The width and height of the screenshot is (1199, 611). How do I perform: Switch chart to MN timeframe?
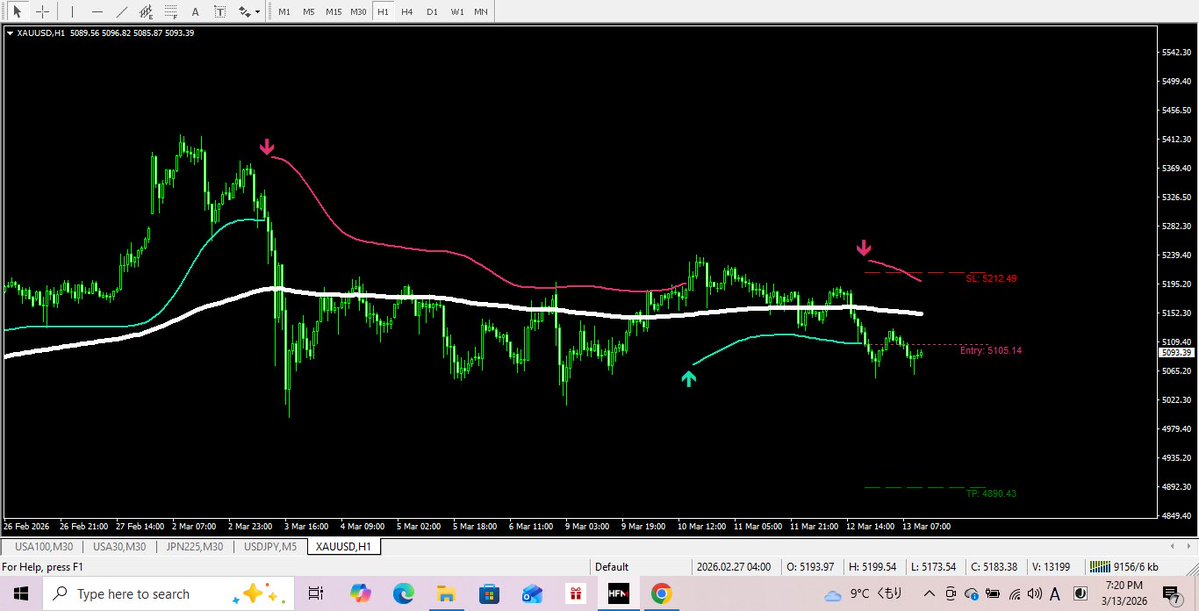(480, 11)
